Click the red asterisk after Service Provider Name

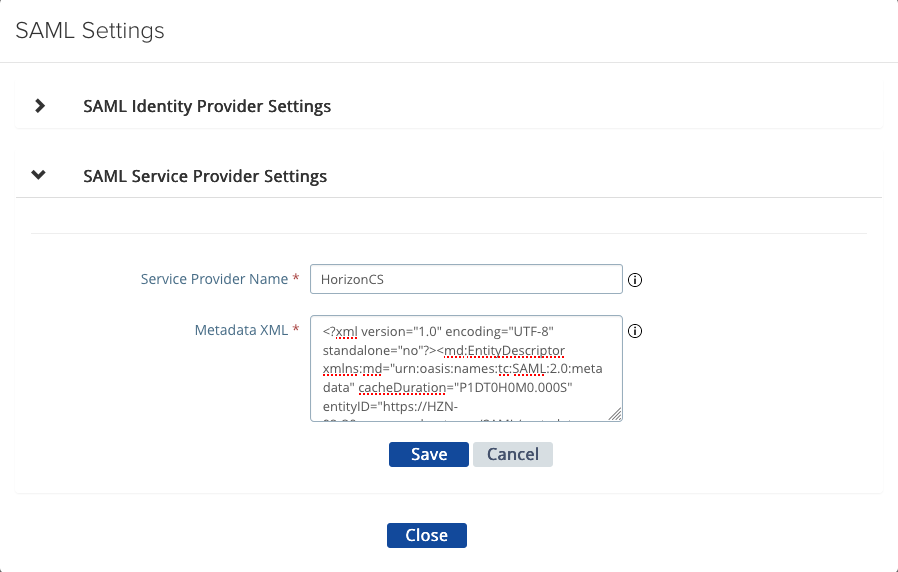click(296, 280)
